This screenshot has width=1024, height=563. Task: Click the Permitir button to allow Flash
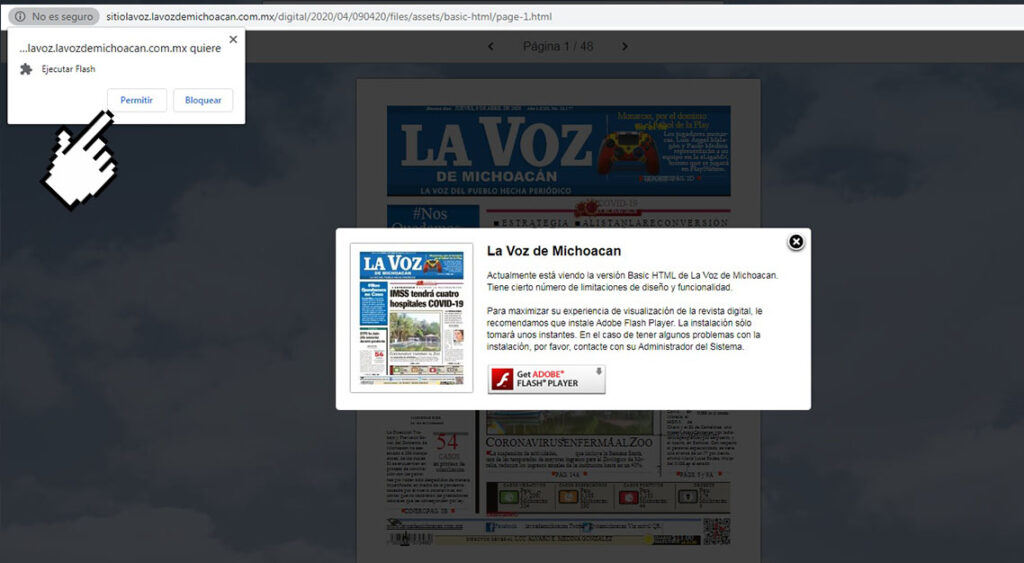(x=136, y=100)
